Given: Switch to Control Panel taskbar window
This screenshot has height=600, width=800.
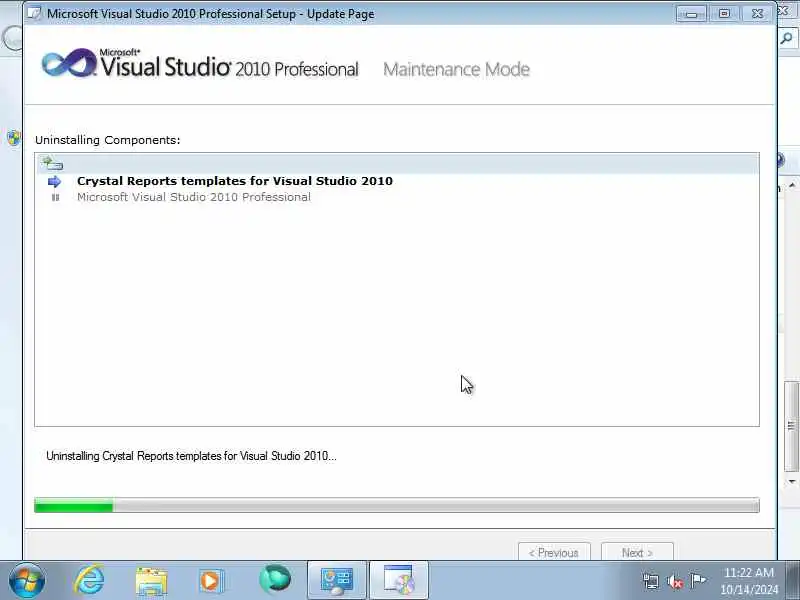Looking at the screenshot, I should pos(337,581).
